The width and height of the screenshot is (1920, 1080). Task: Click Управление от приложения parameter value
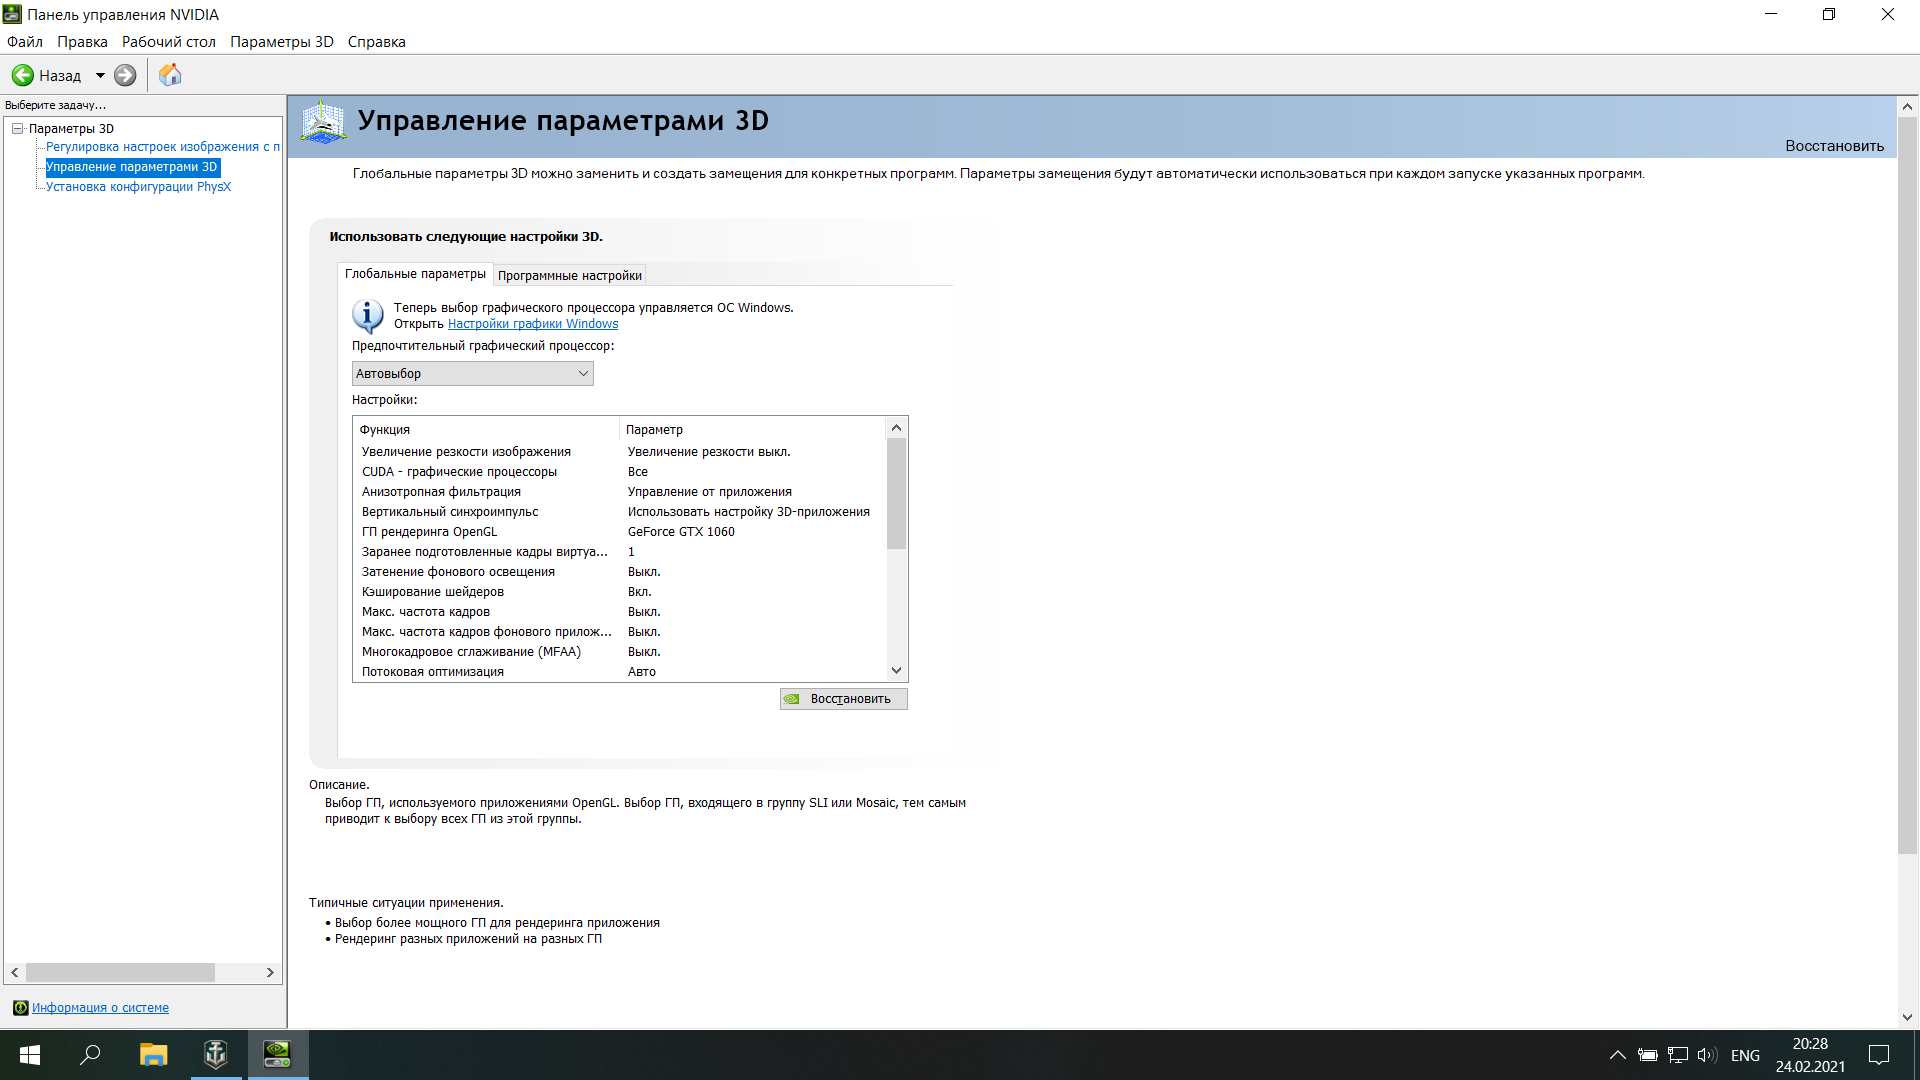click(x=709, y=492)
